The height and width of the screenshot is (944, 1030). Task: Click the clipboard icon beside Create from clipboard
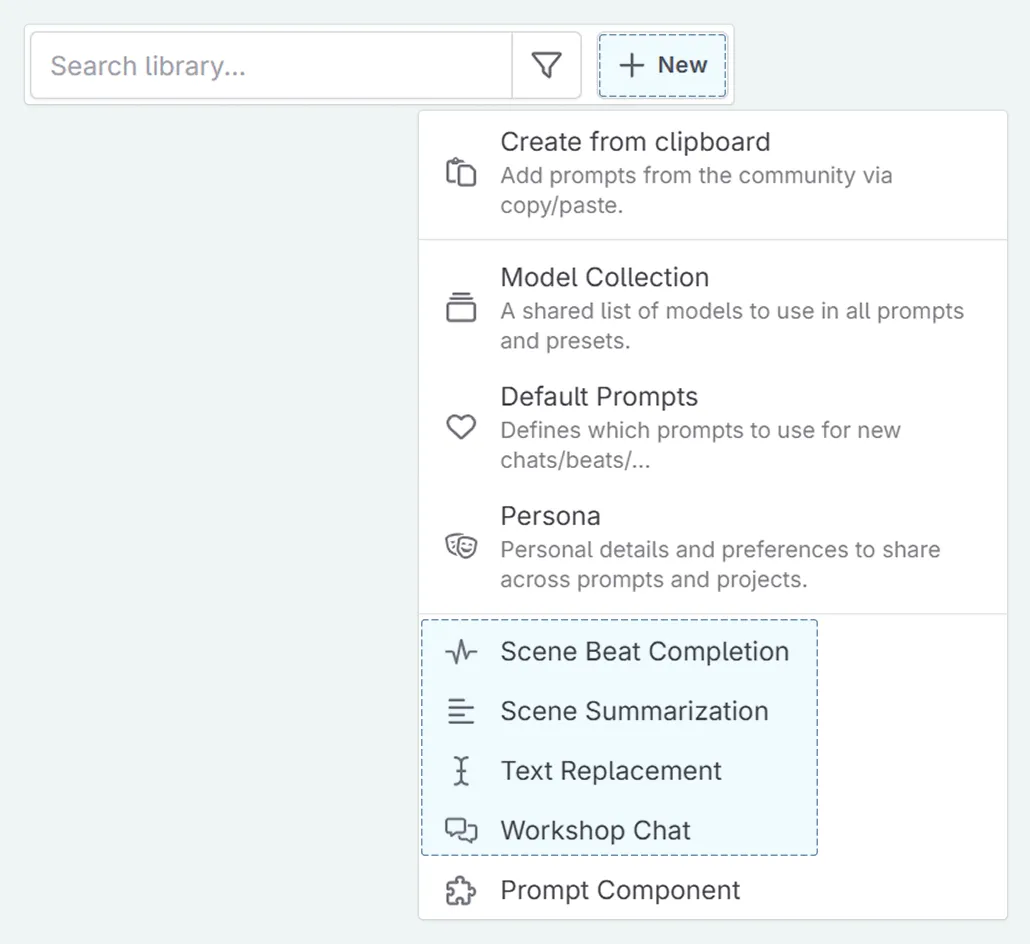coord(461,172)
